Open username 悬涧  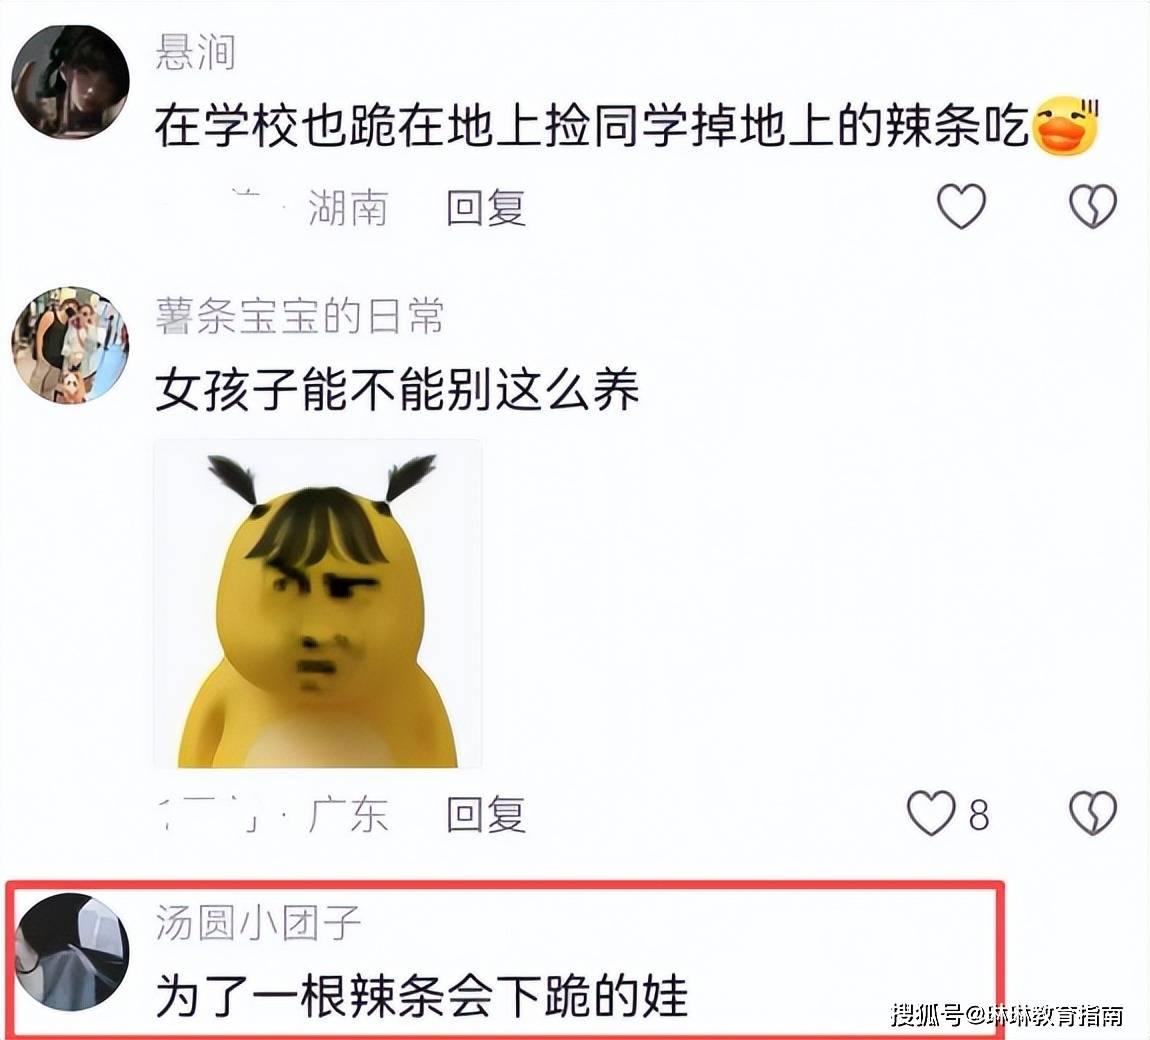(x=195, y=53)
